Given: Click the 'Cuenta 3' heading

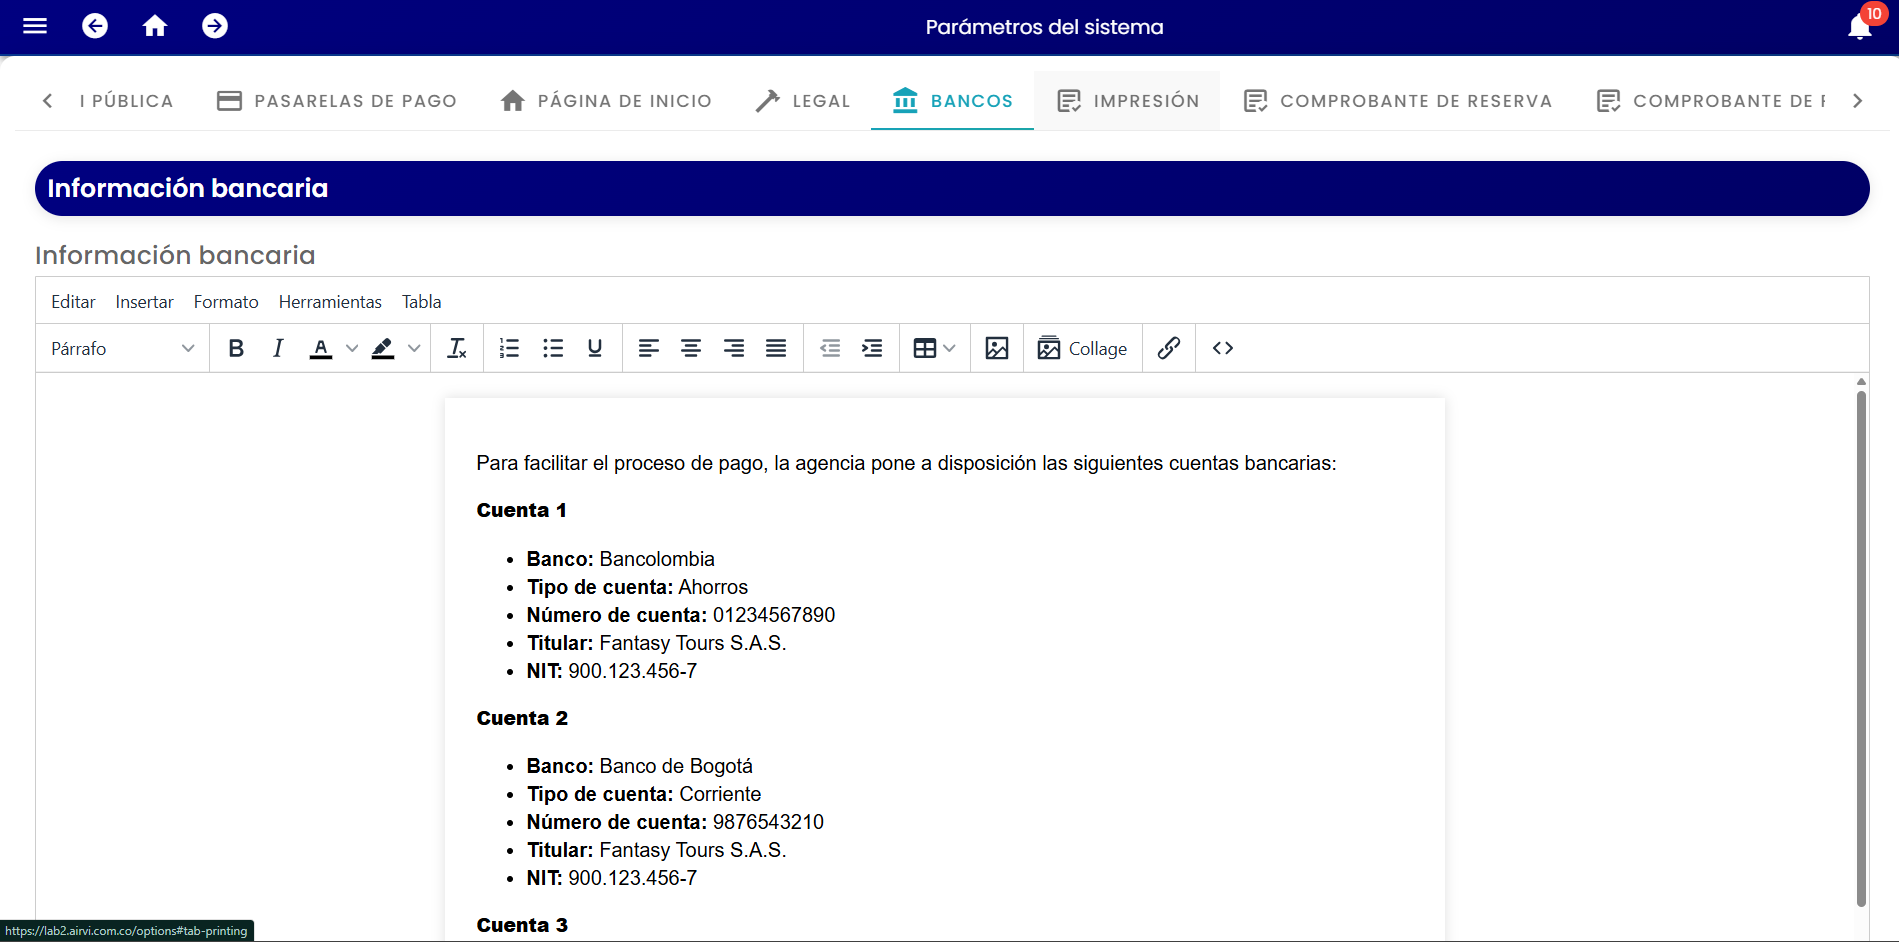Looking at the screenshot, I should (x=522, y=925).
